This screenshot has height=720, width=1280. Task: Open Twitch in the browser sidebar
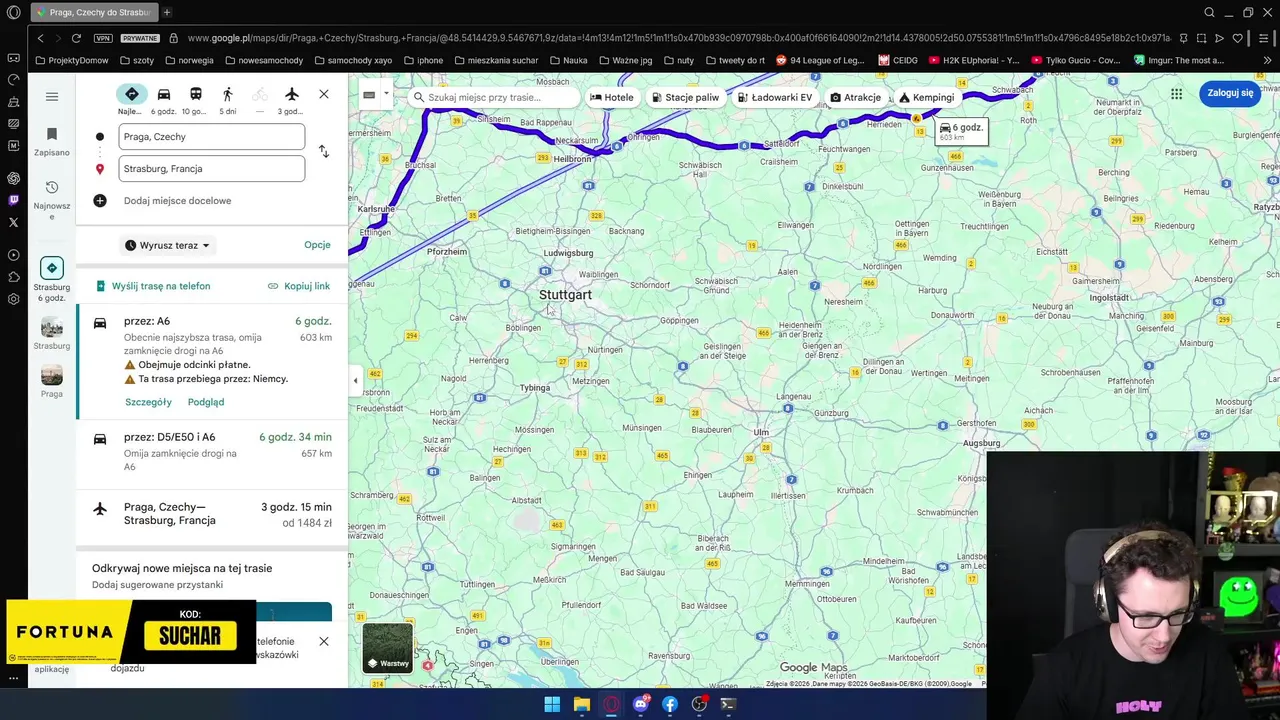click(13, 200)
